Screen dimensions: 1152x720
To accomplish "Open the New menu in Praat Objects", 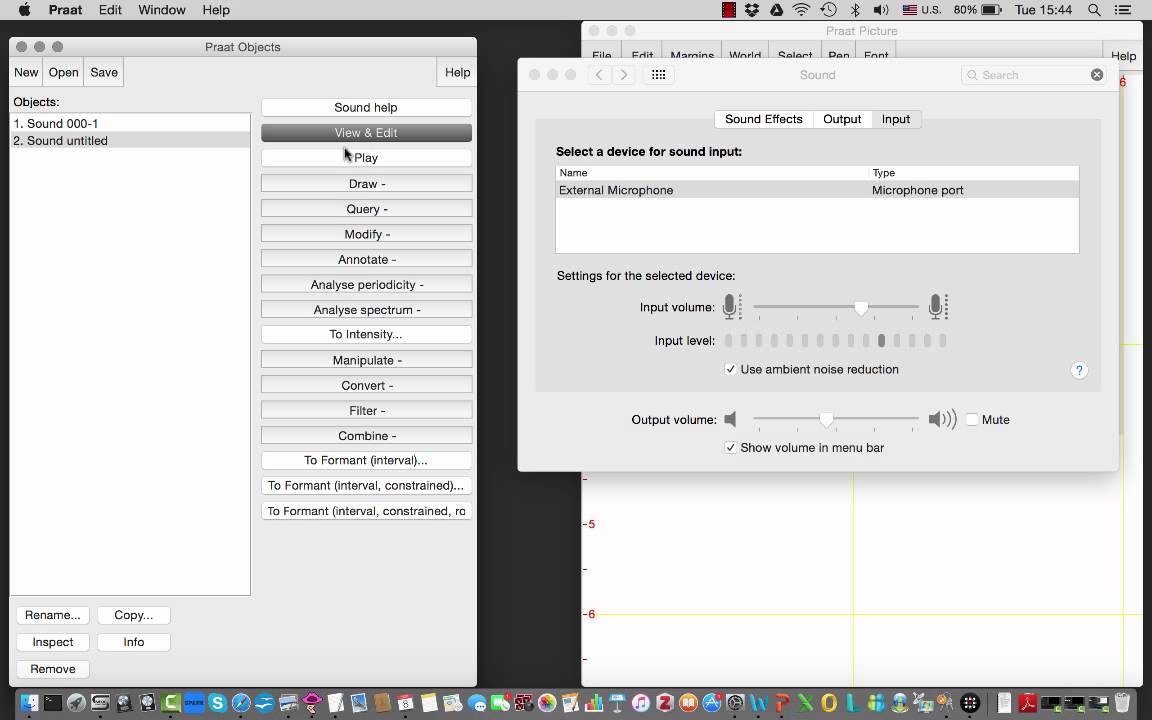I will coord(26,72).
